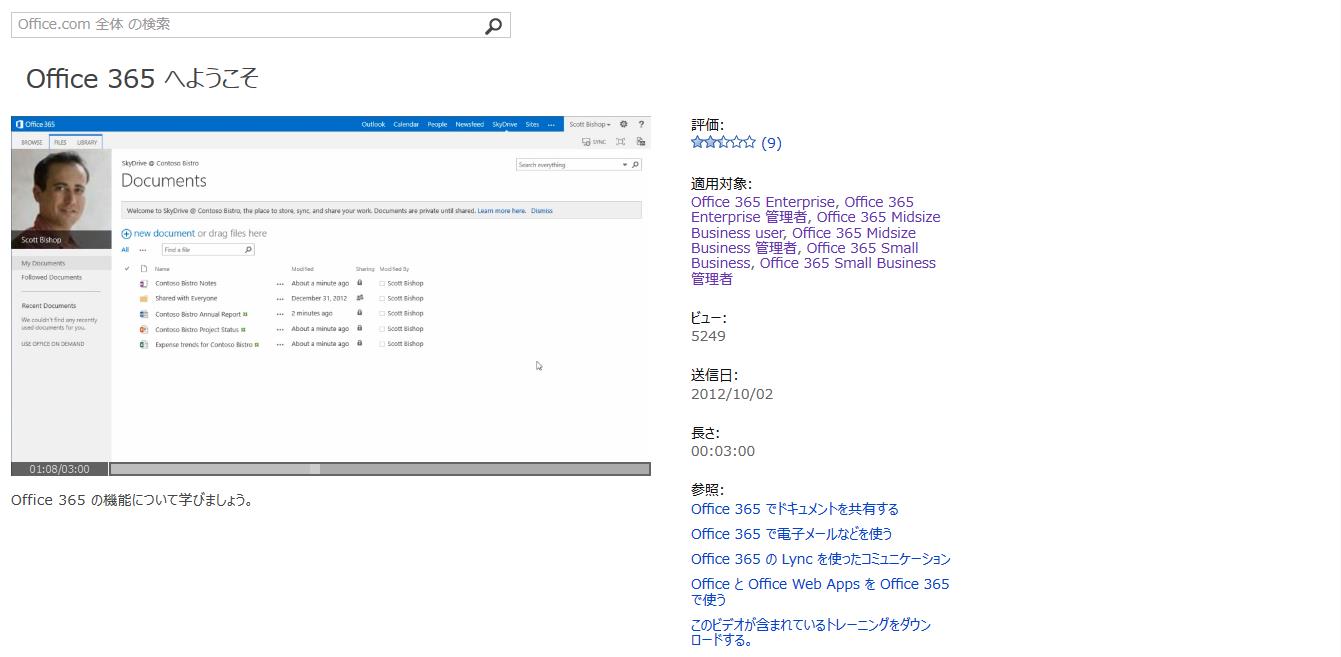Switch to the LIBRARY ribbon tab
Viewport: 1341px width, 657px height.
(88, 143)
